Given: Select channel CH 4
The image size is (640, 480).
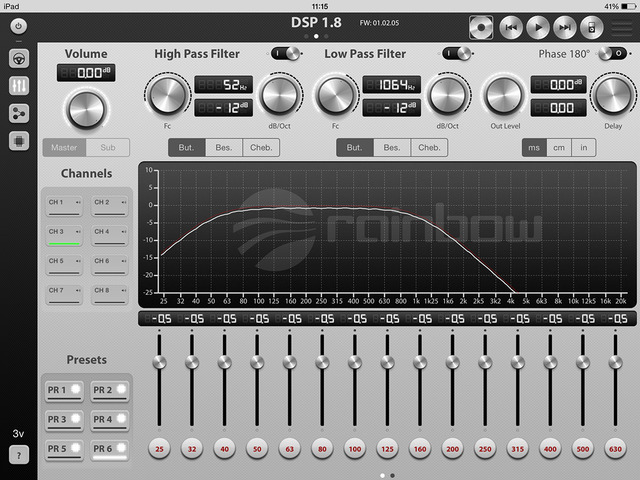Looking at the screenshot, I should click(110, 236).
